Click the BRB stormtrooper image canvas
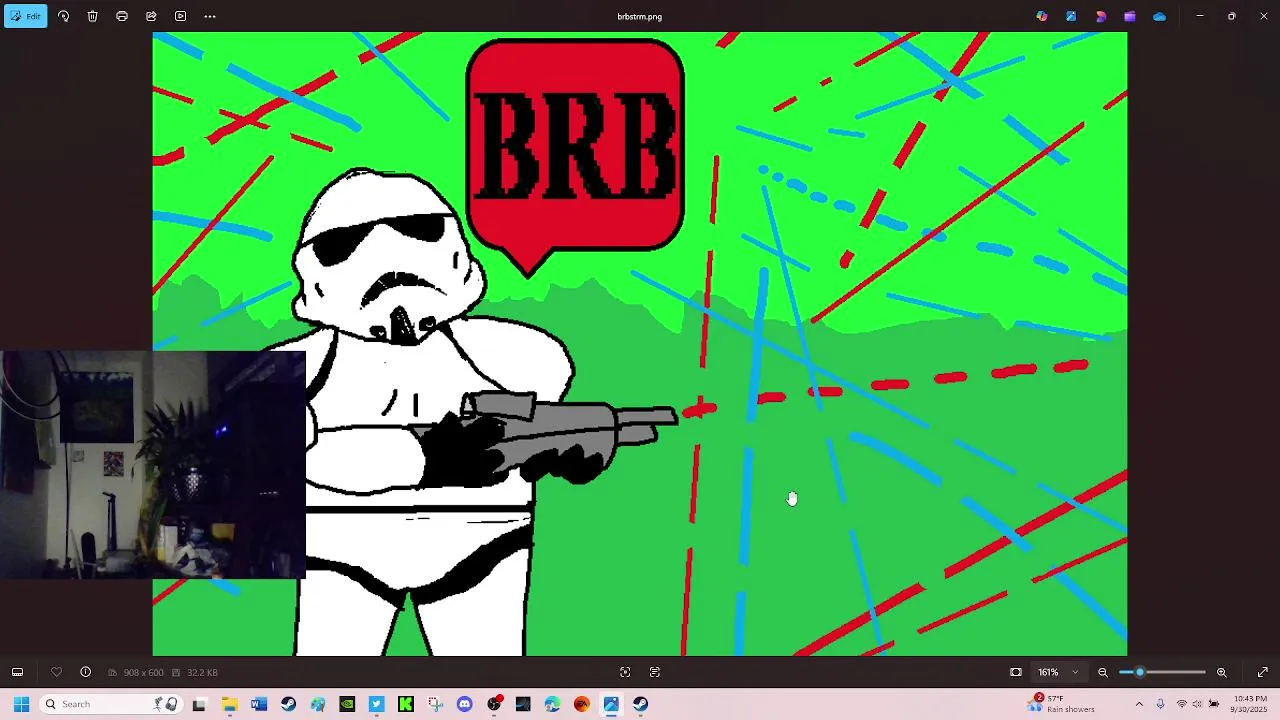The width and height of the screenshot is (1280, 720). point(640,344)
